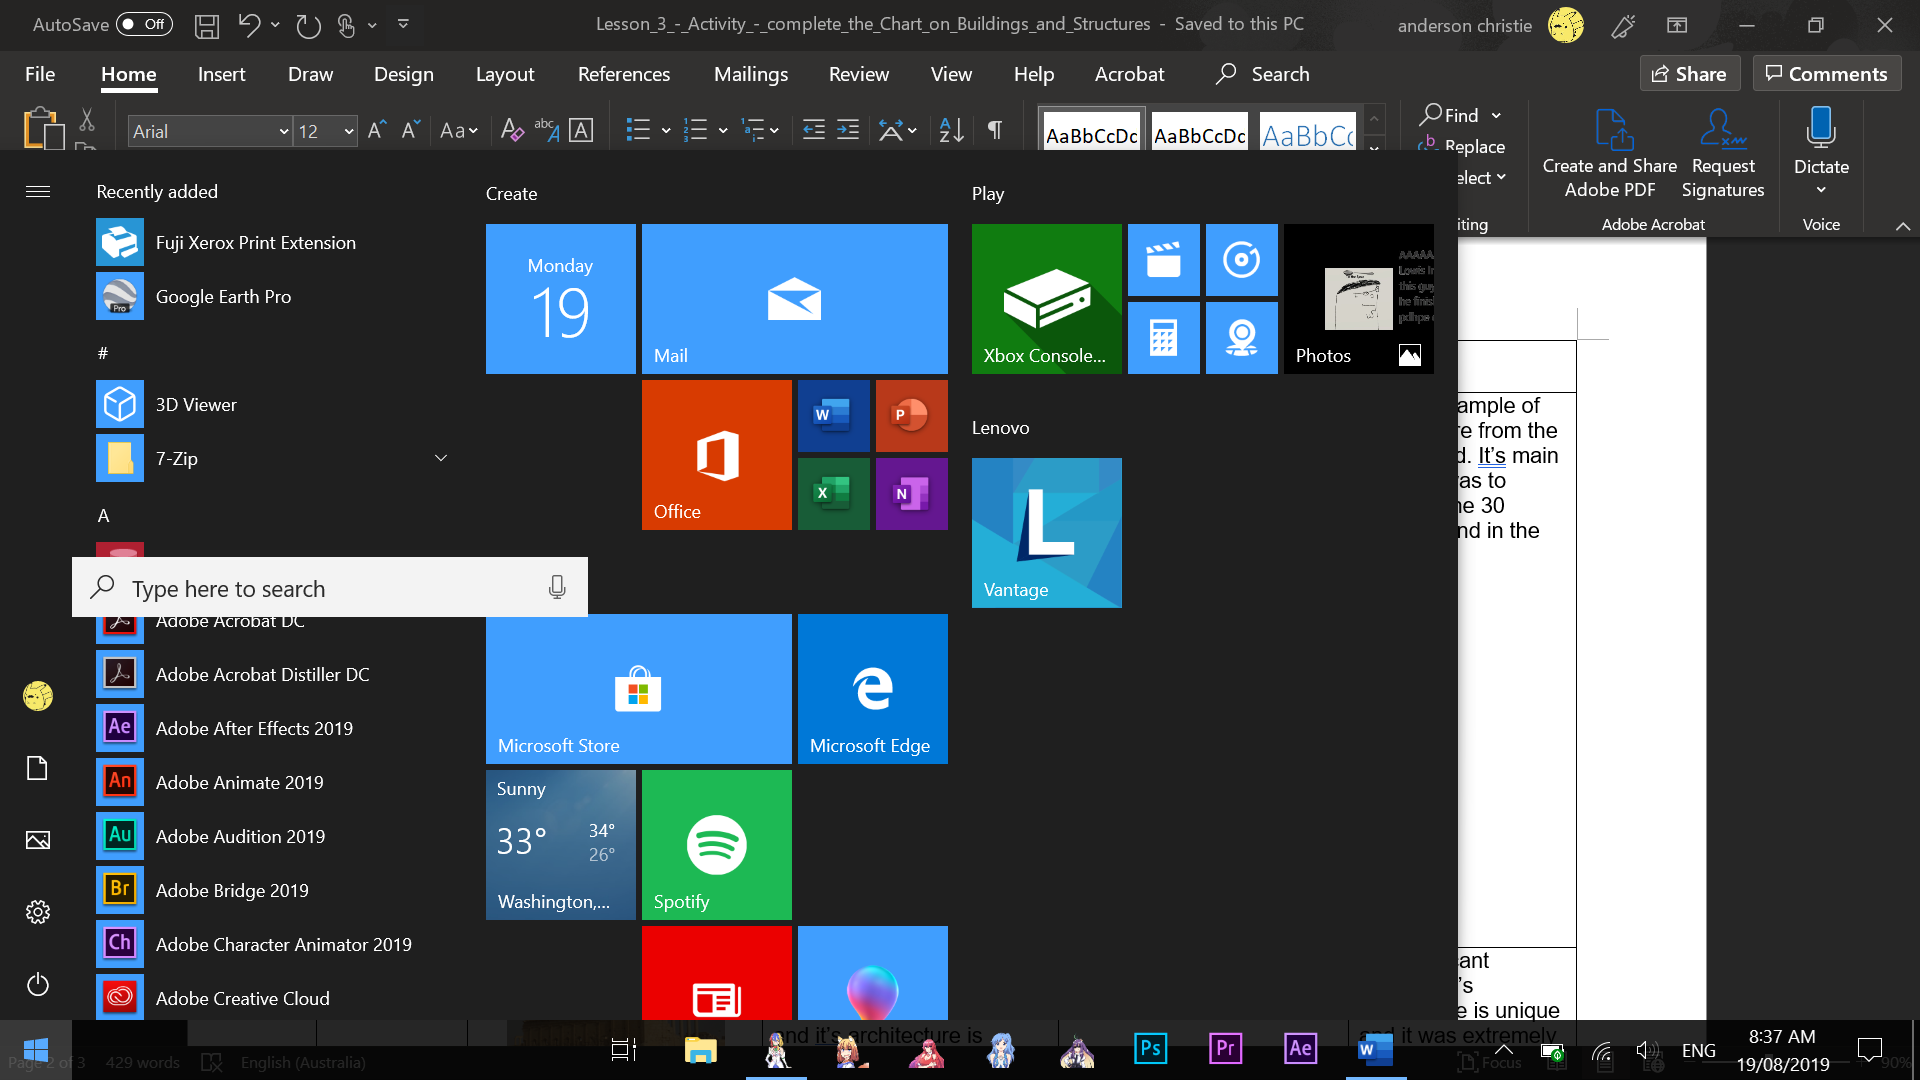The height and width of the screenshot is (1080, 1920).
Task: Open the Undo dropdown arrow in Word
Action: (275, 25)
